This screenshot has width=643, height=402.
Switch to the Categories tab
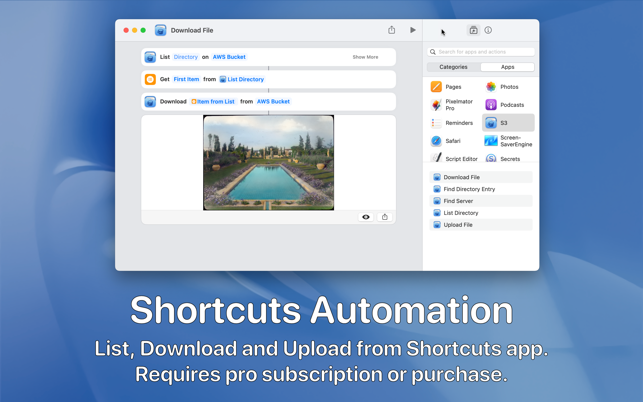click(x=454, y=67)
